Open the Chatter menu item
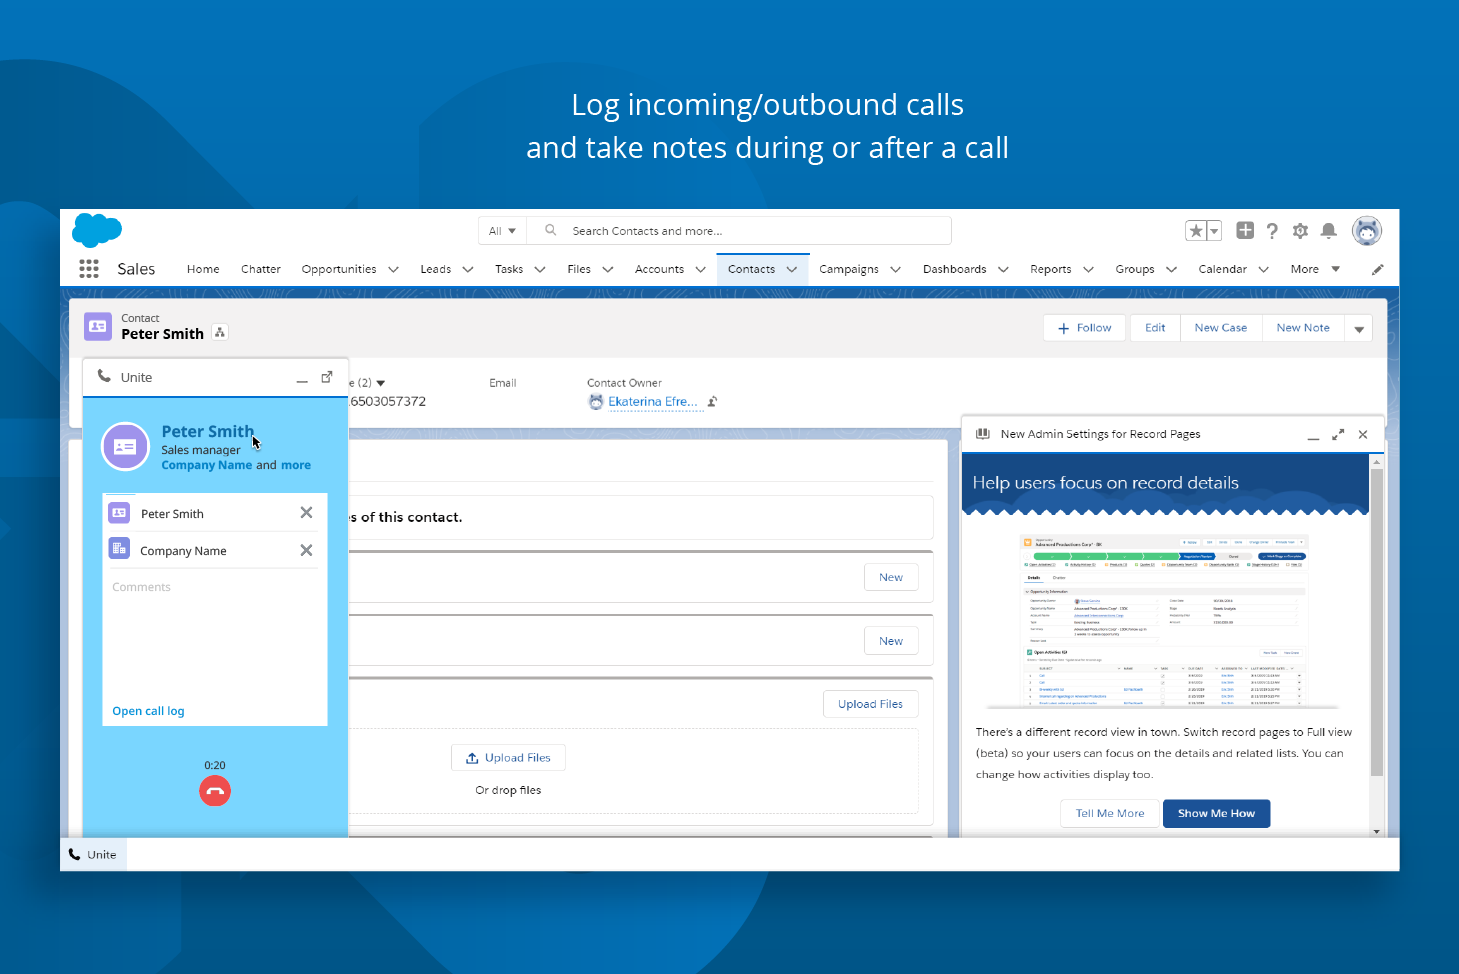This screenshot has width=1459, height=974. [x=260, y=268]
